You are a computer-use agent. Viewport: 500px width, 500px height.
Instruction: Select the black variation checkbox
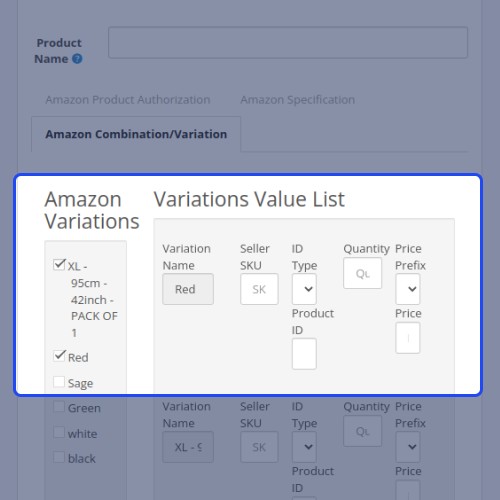coord(59,457)
